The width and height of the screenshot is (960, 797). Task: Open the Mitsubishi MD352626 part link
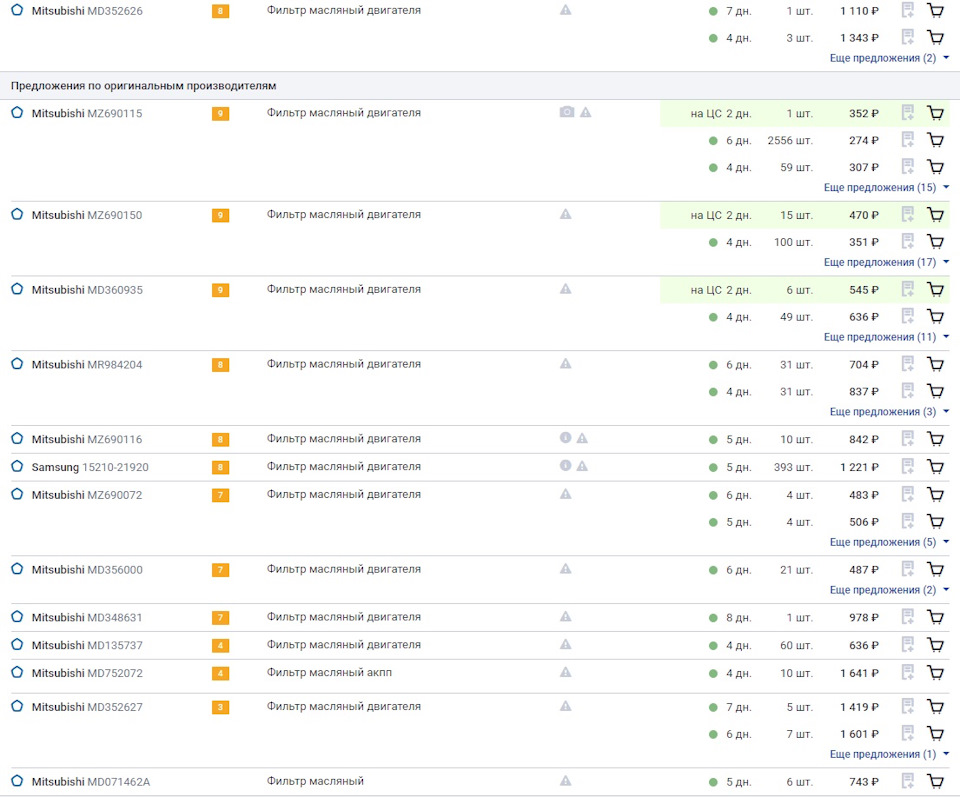coord(87,11)
